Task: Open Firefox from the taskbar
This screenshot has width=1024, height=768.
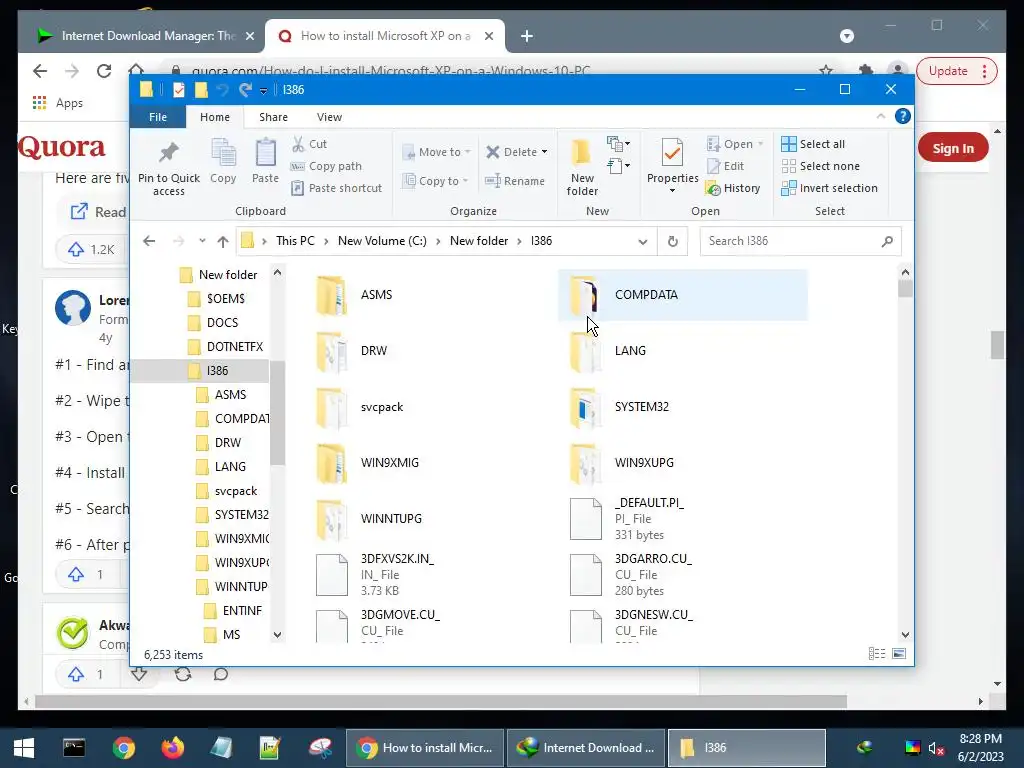Action: (173, 748)
